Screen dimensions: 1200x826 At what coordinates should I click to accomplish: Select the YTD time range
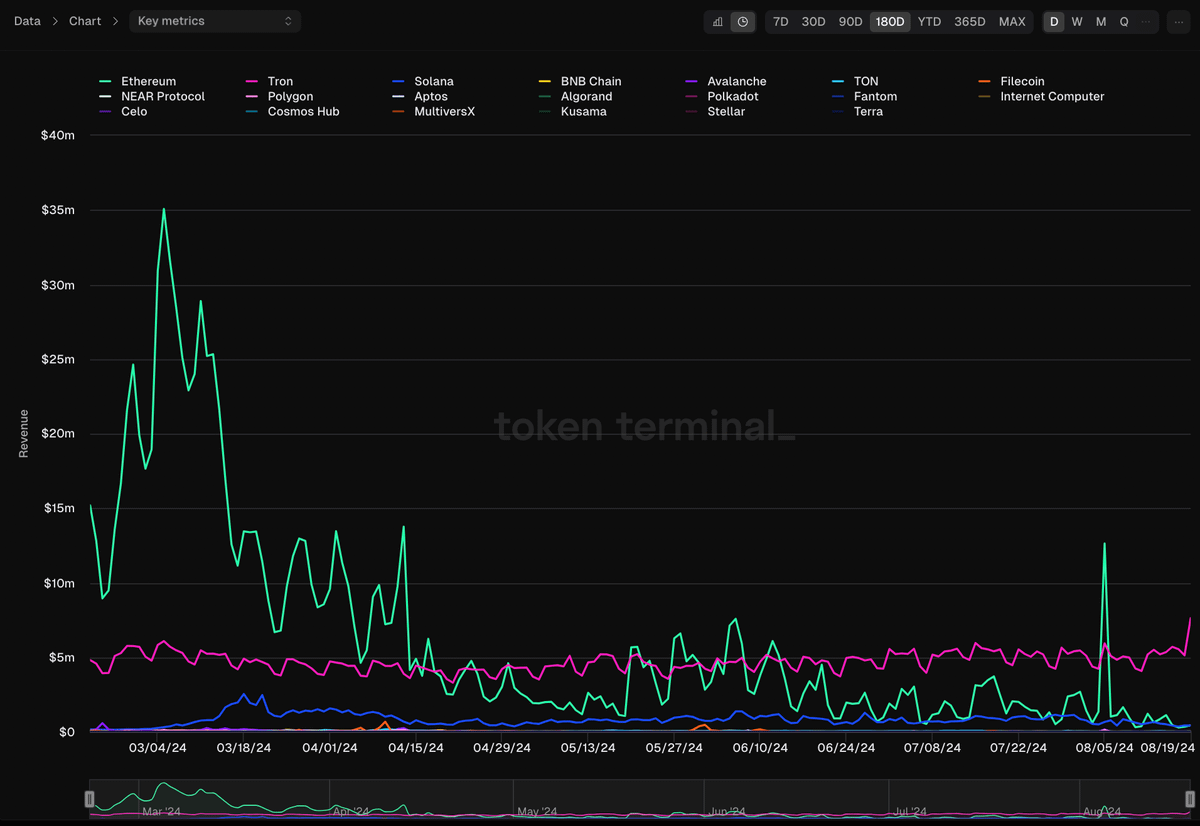click(930, 21)
